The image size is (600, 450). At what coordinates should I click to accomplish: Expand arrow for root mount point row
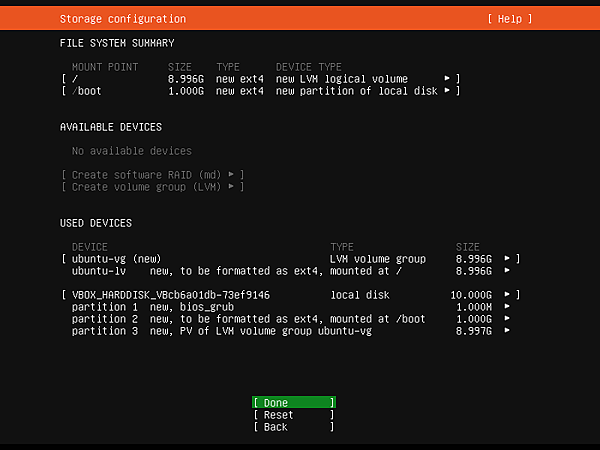pos(447,78)
